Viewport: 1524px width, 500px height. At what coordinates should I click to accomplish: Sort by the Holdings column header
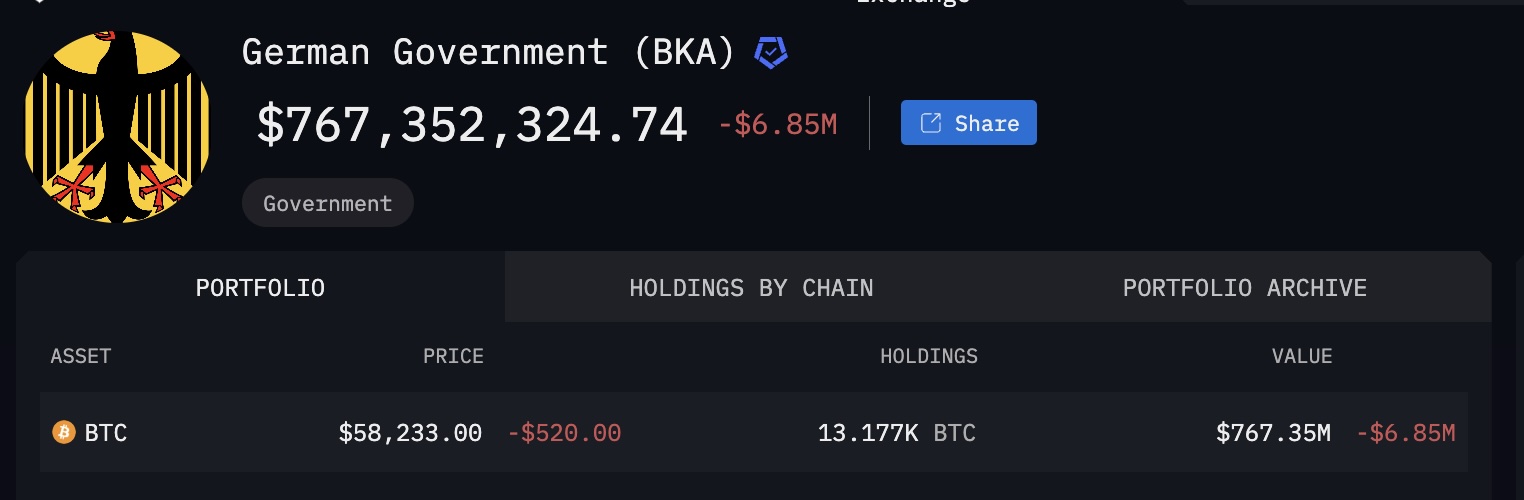pyautogui.click(x=929, y=356)
